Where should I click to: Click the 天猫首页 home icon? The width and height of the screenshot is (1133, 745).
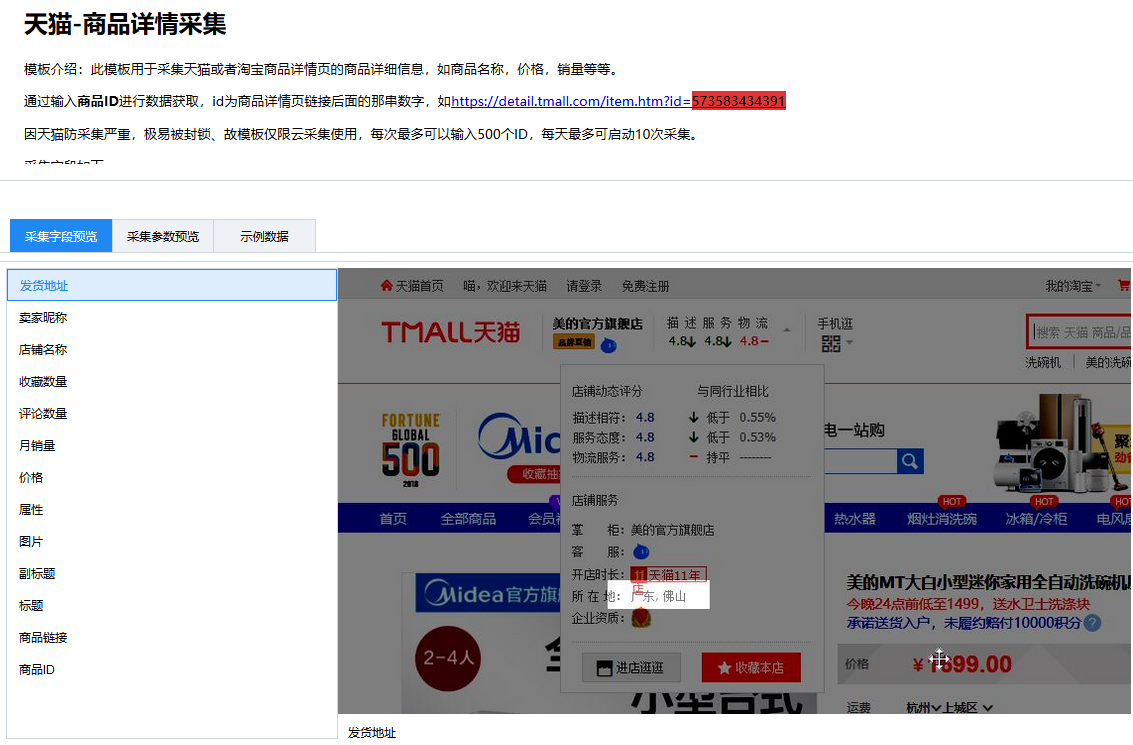coord(387,286)
